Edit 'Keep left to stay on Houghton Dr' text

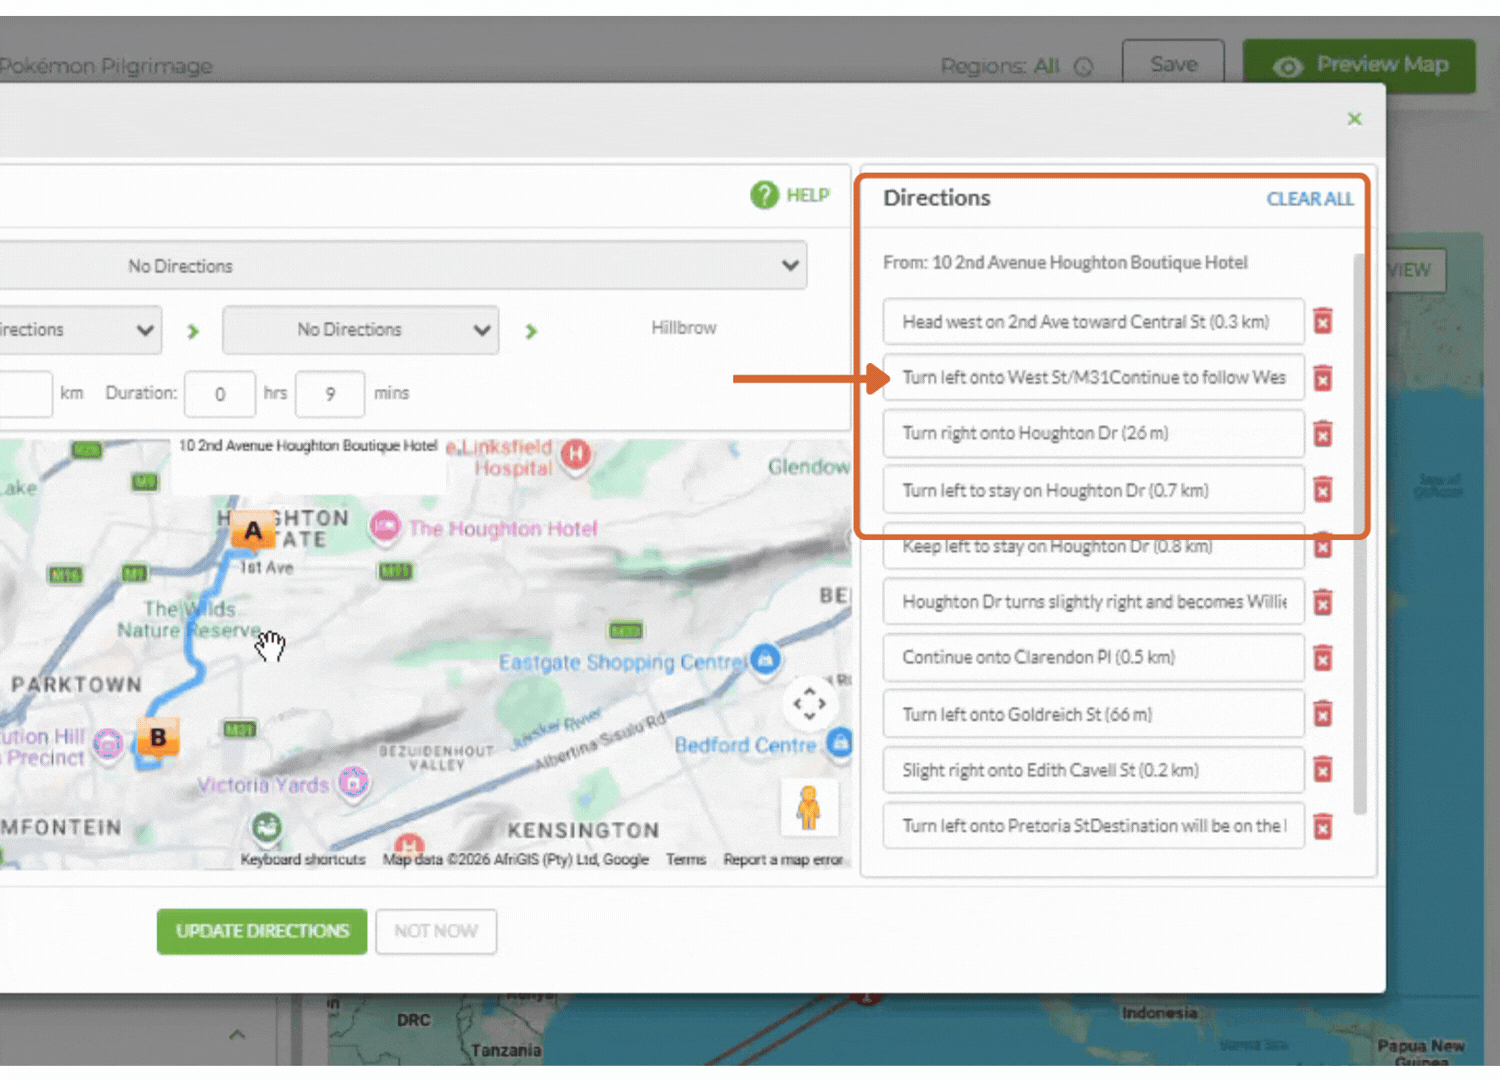point(1093,546)
